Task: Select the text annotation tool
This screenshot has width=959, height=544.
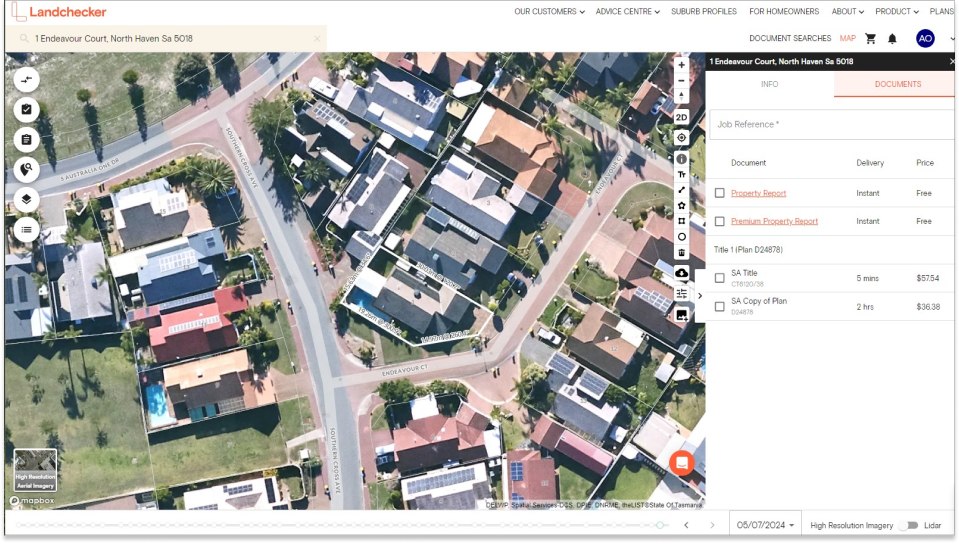Action: [681, 174]
